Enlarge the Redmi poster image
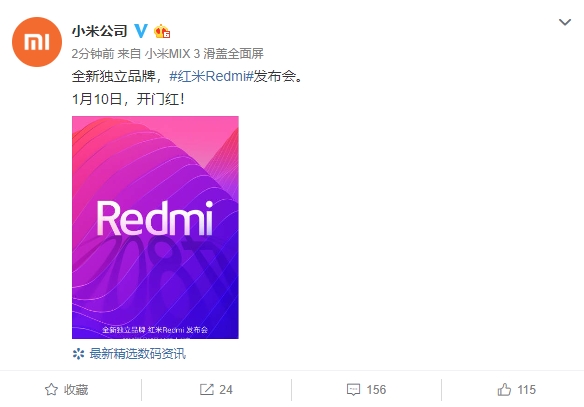Screen dimensions: 584x407 (155, 227)
